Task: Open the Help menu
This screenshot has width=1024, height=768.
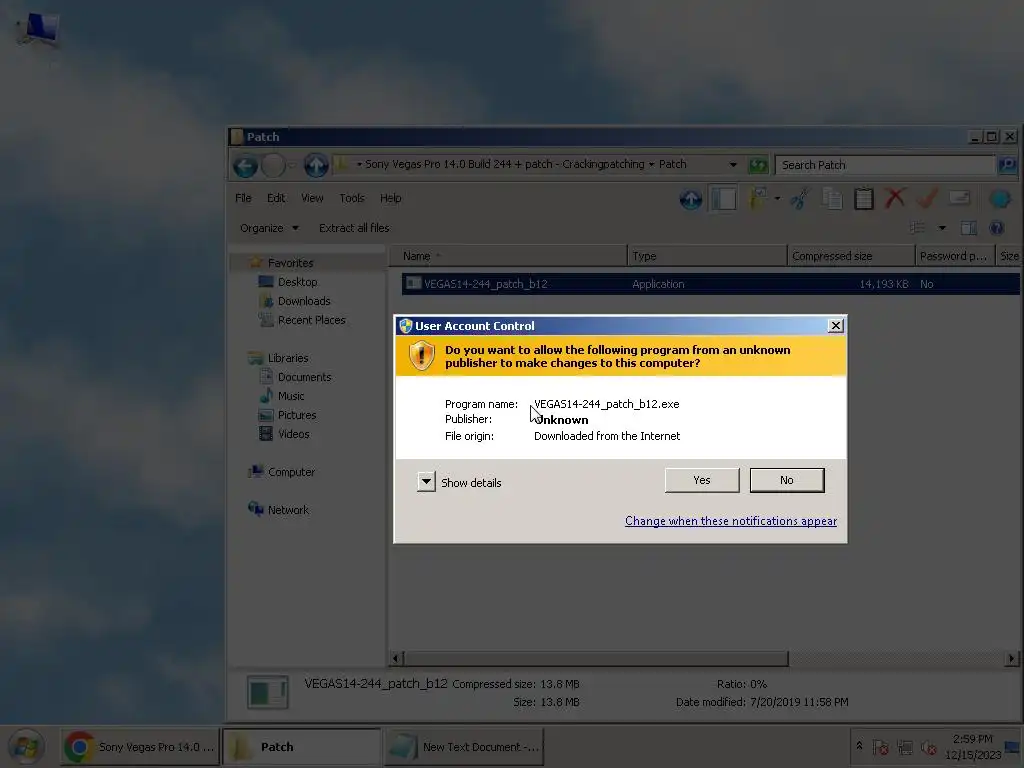Action: 391,198
